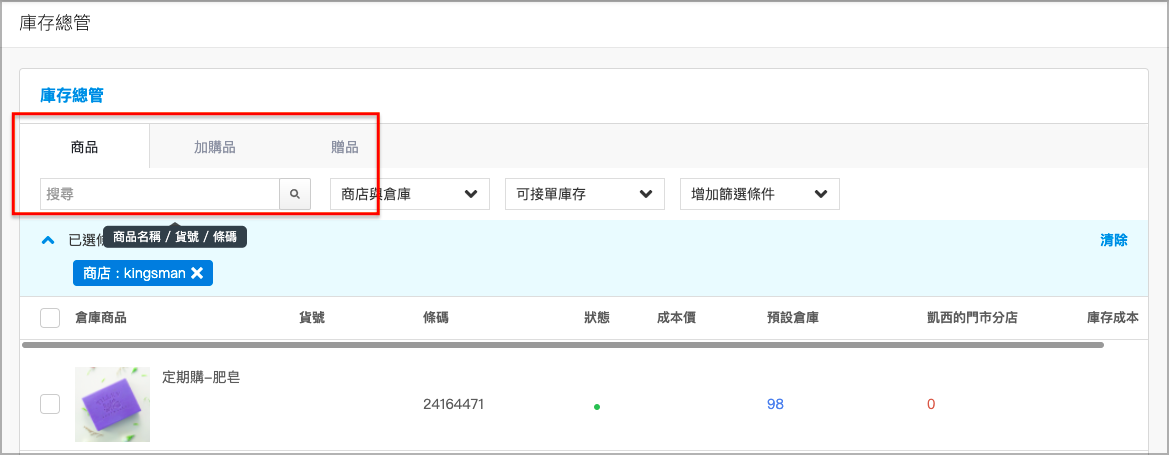The width and height of the screenshot is (1169, 455).
Task: Open the 增加篩選條件 dropdown
Action: 760,194
